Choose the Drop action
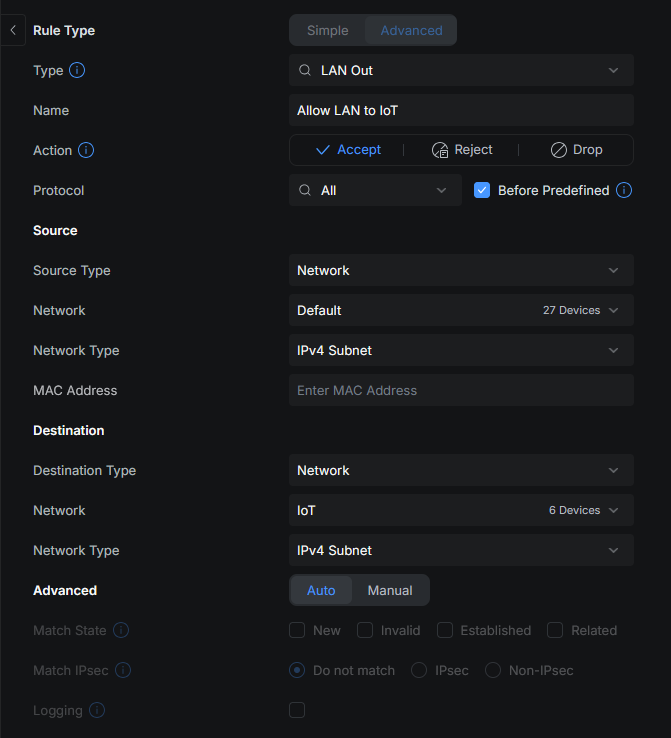 pos(577,150)
